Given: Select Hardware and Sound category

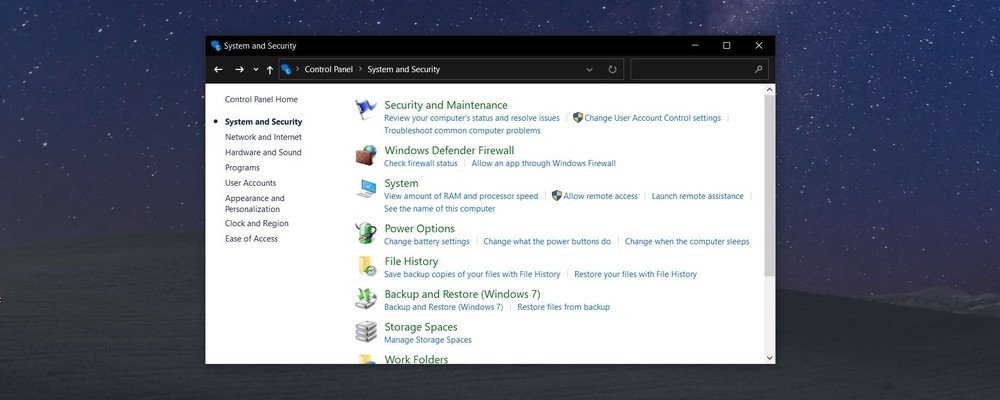Looking at the screenshot, I should [x=263, y=152].
